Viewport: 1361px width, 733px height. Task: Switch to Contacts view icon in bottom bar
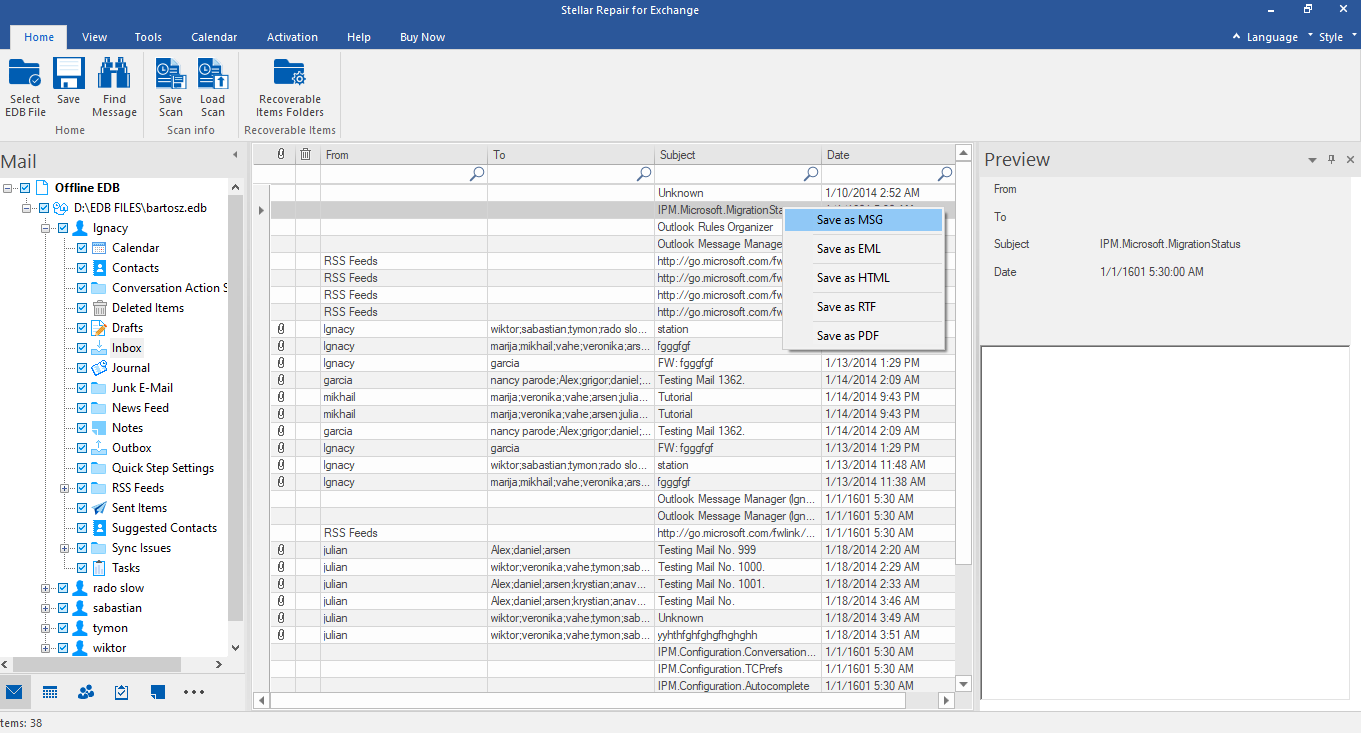(86, 692)
